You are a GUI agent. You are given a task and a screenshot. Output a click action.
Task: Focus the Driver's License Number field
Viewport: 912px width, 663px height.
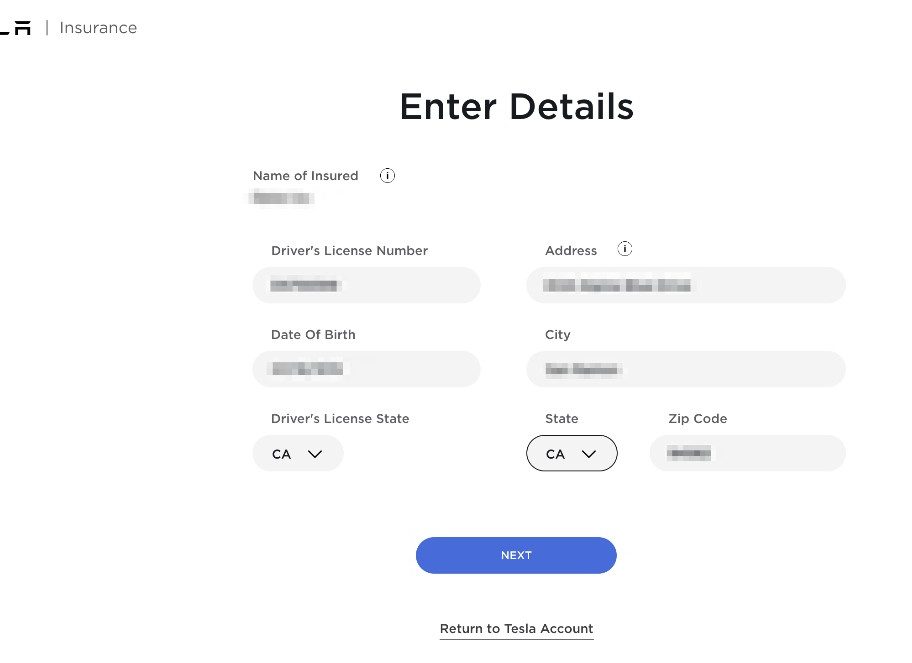pyautogui.click(x=366, y=285)
